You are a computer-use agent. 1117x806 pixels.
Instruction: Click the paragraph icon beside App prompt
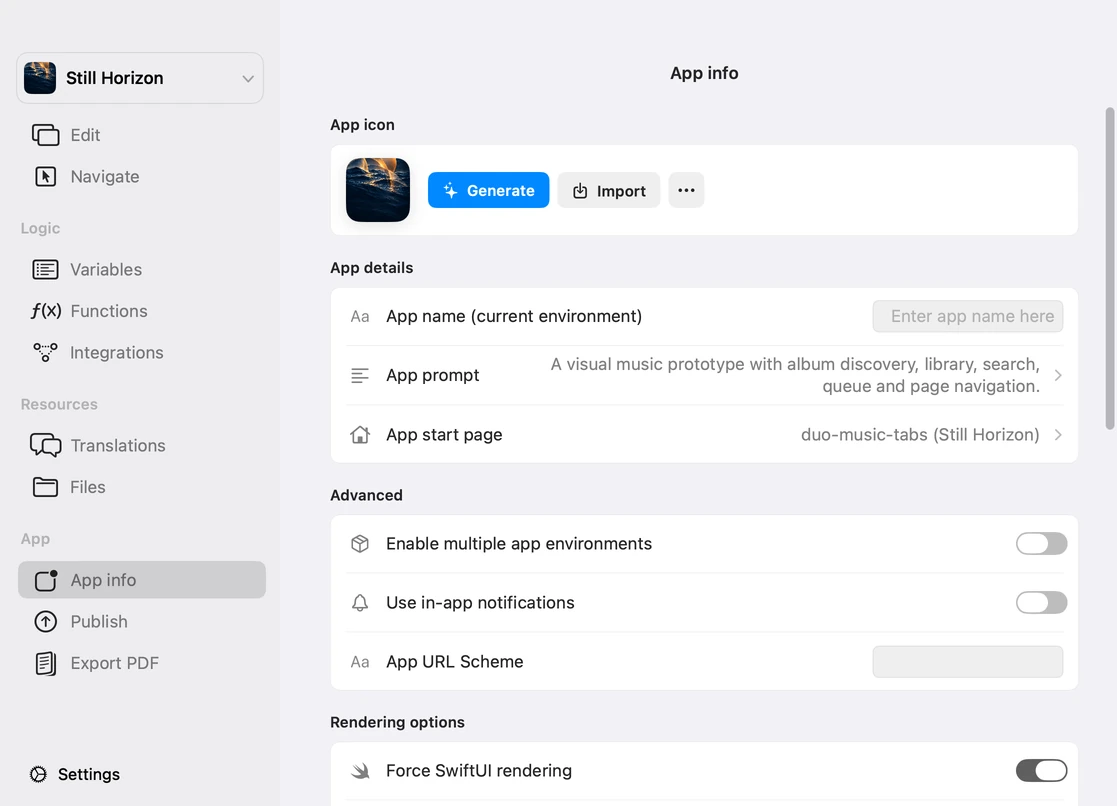point(360,376)
